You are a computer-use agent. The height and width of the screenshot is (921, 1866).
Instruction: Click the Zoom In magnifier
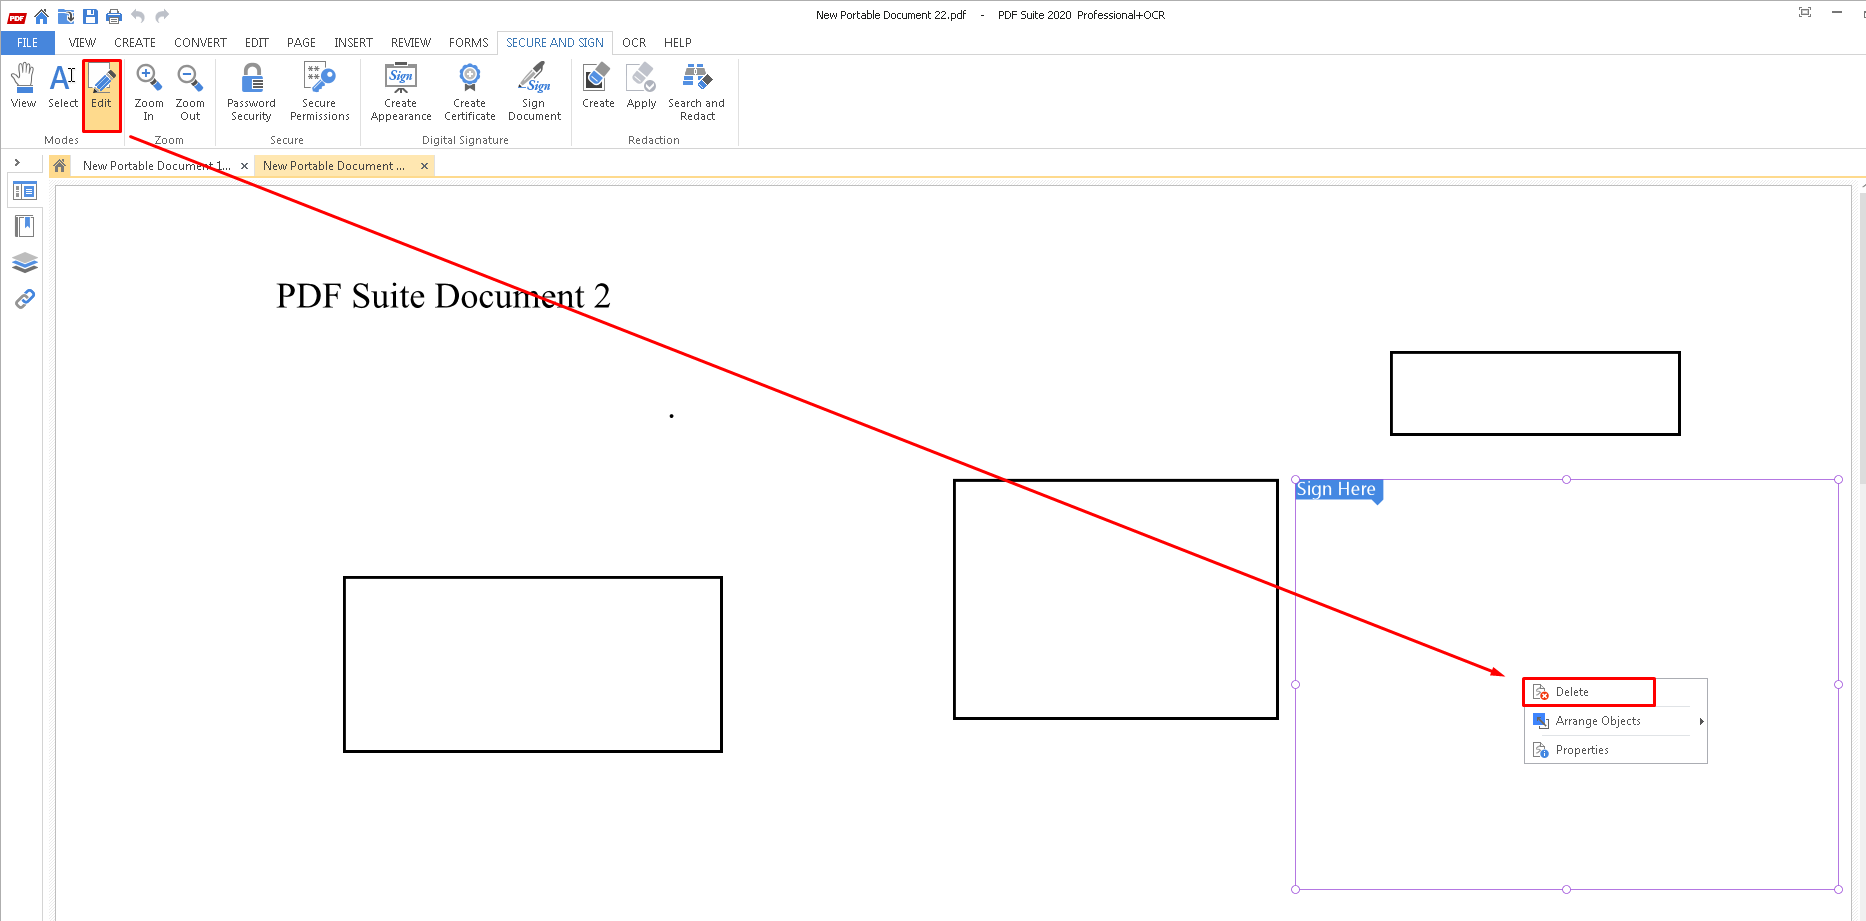tap(149, 92)
